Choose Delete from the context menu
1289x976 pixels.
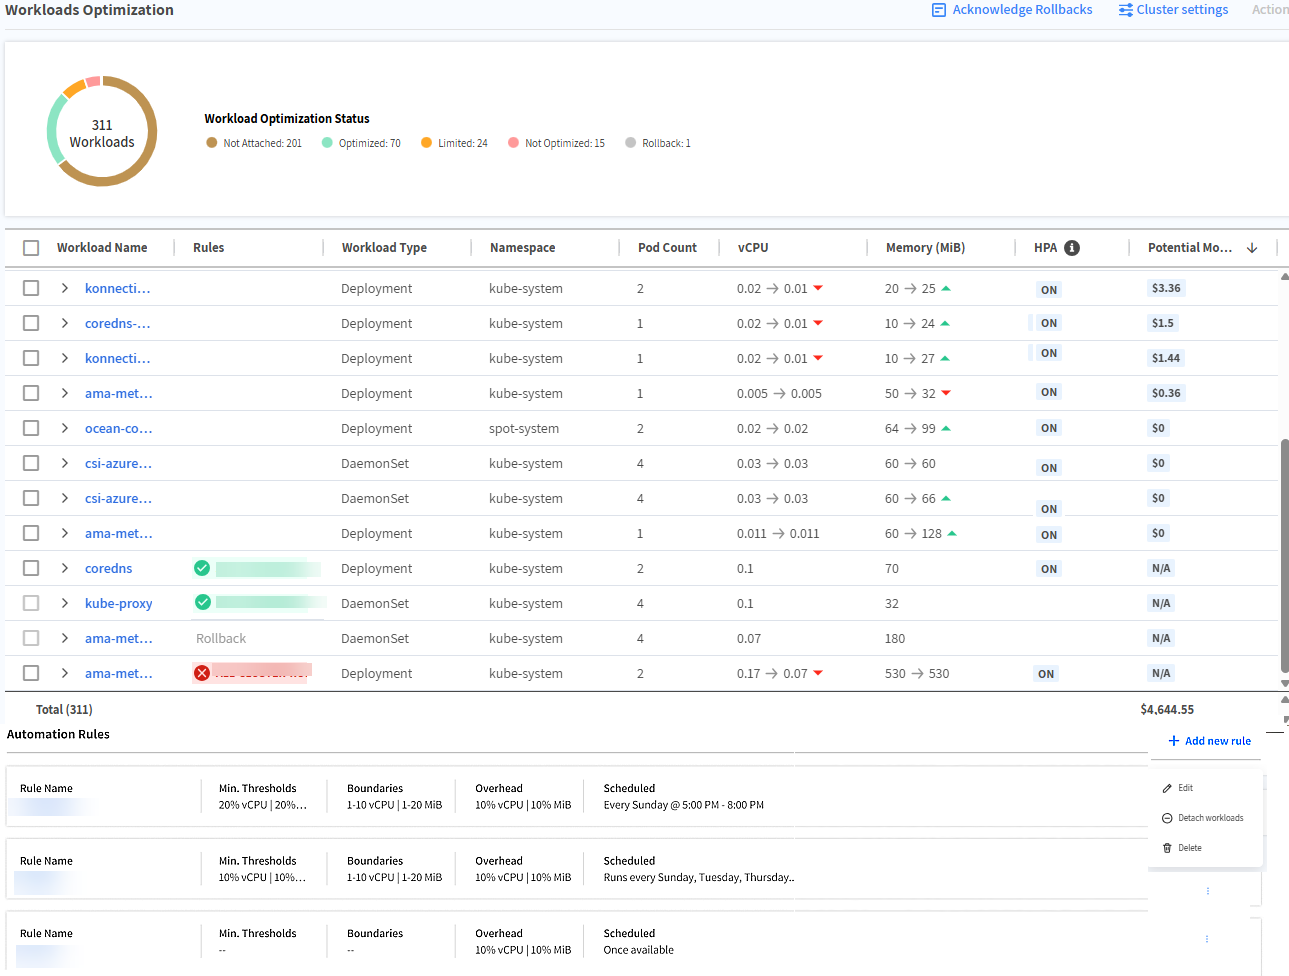pos(1190,847)
